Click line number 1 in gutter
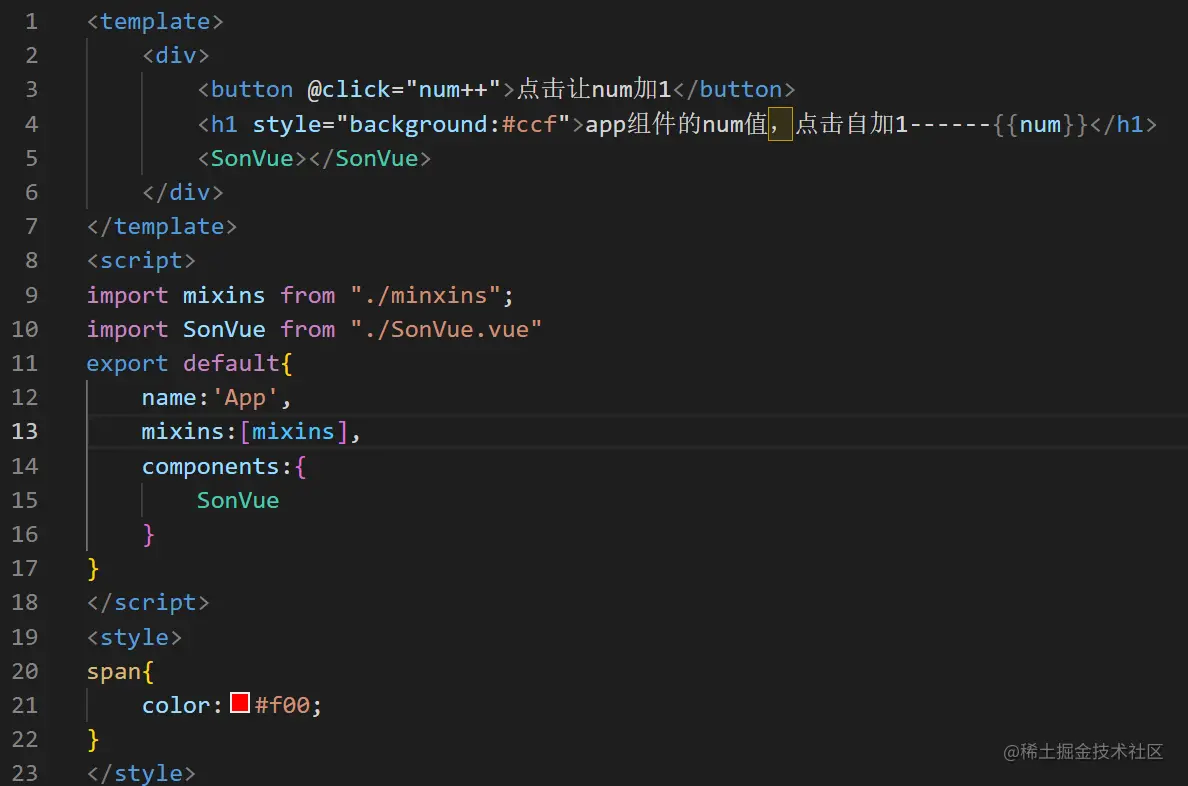 click(x=31, y=21)
